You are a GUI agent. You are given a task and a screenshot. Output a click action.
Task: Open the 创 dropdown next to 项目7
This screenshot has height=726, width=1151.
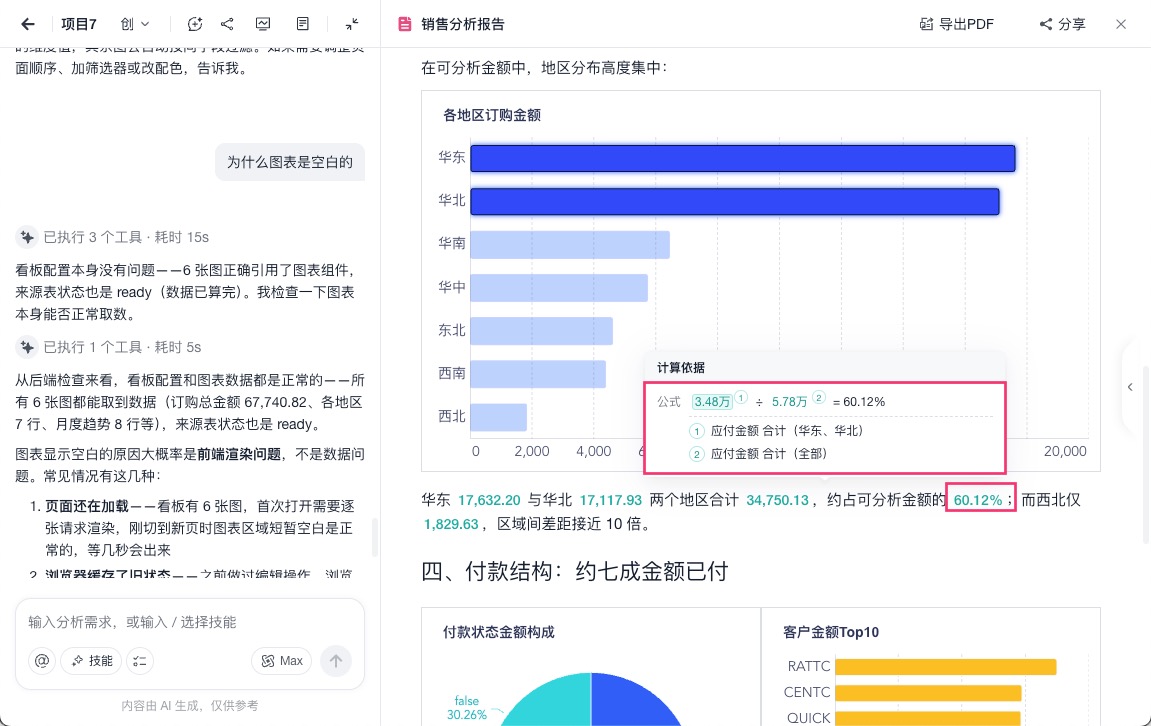(x=134, y=24)
